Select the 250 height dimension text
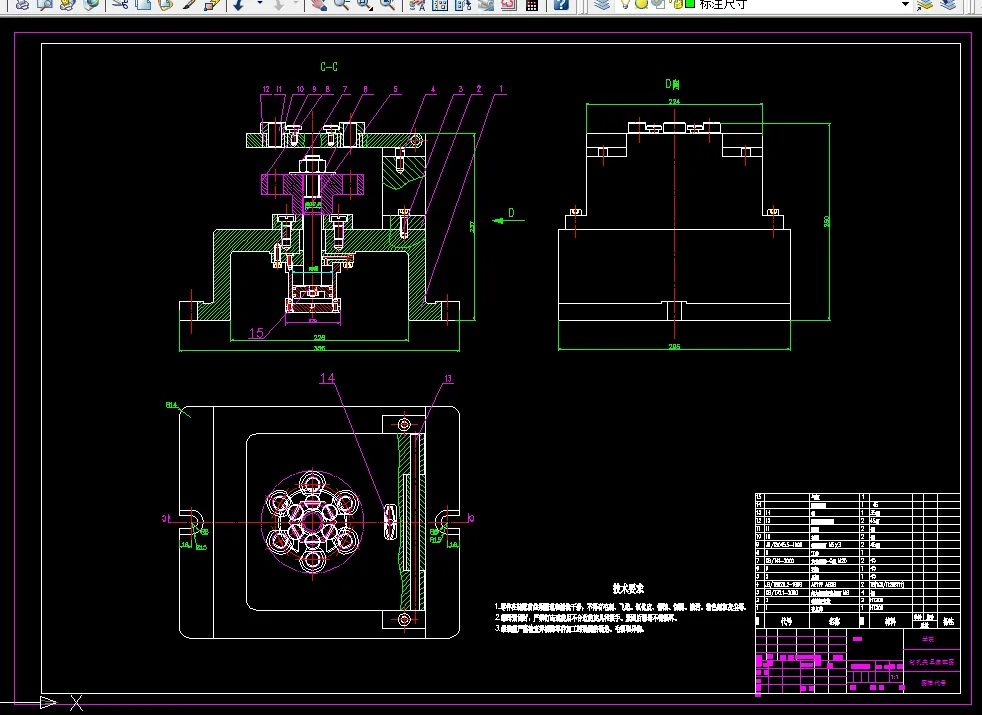Viewport: 982px width, 715px height. tap(827, 221)
